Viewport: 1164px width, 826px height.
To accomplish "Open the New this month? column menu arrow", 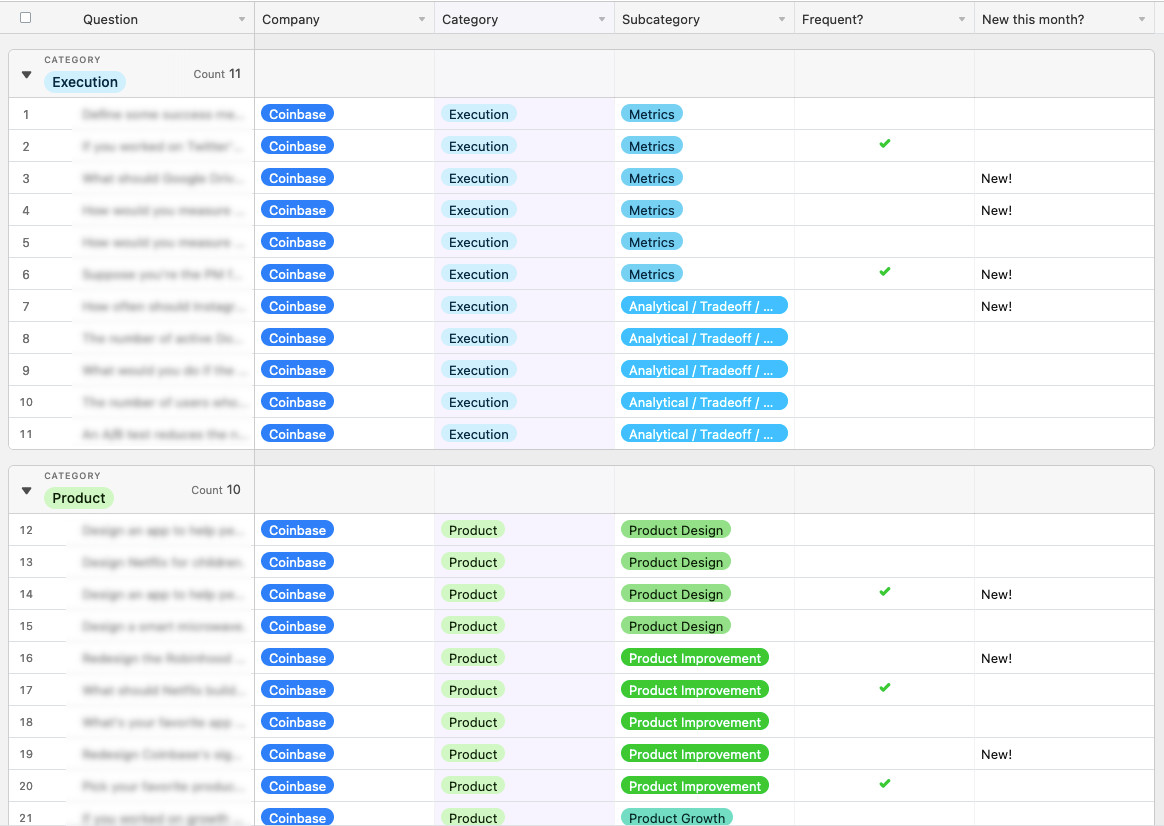I will point(1142,20).
